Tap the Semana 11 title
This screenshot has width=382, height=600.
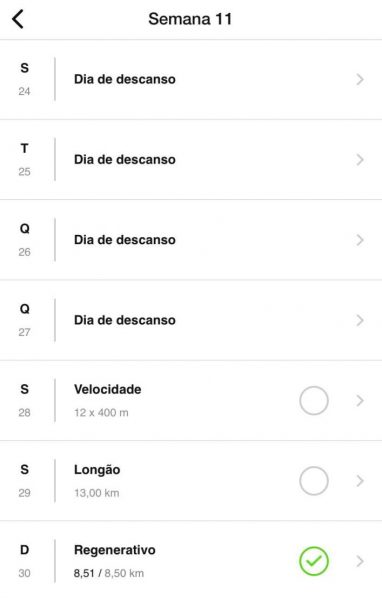pyautogui.click(x=190, y=19)
